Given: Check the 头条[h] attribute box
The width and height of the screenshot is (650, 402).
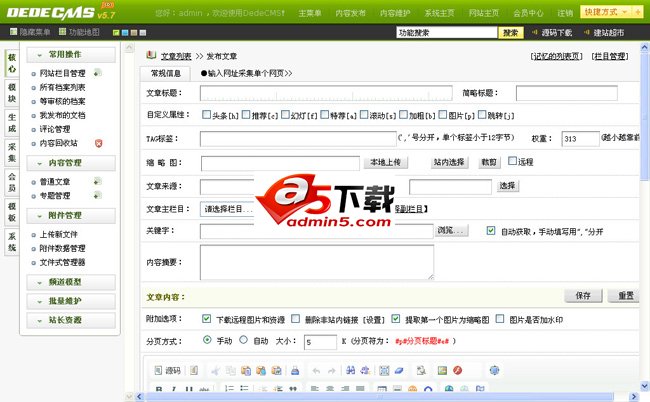Looking at the screenshot, I should pos(206,114).
